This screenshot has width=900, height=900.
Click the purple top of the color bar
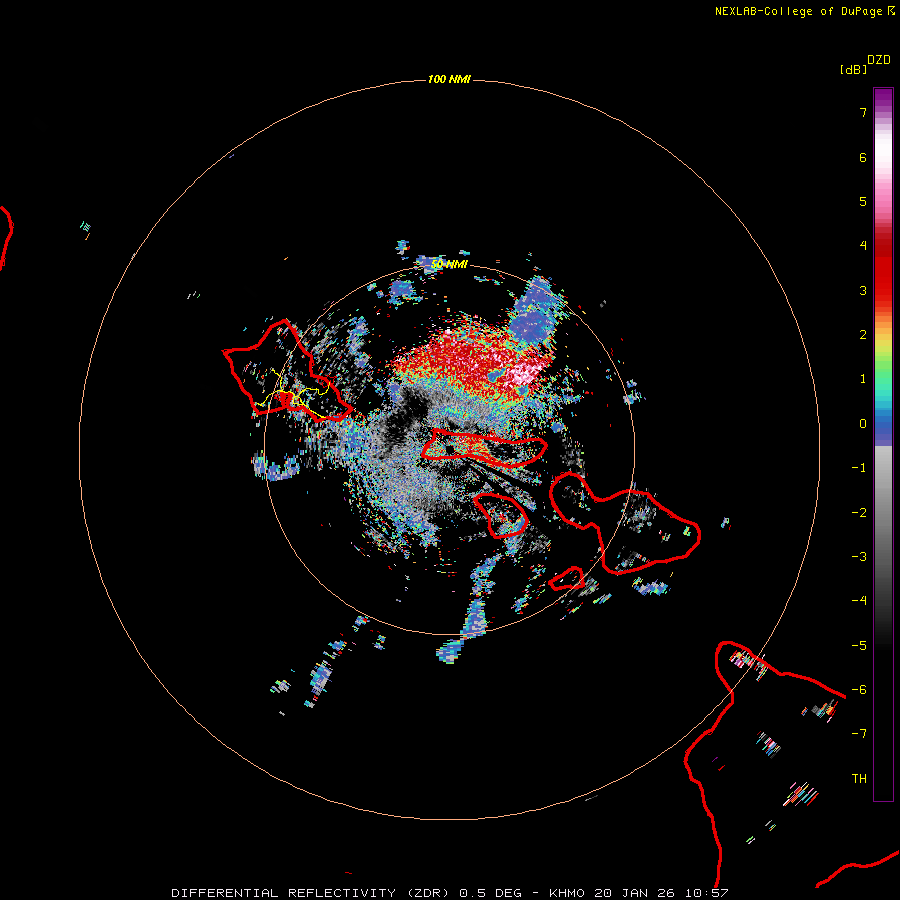pyautogui.click(x=883, y=99)
